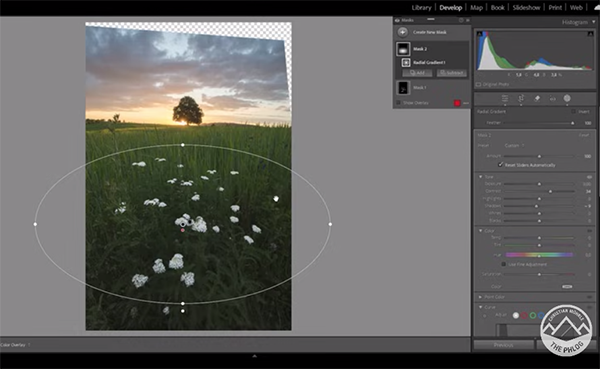Click the Subtract button under Mask 2

[x=452, y=73]
